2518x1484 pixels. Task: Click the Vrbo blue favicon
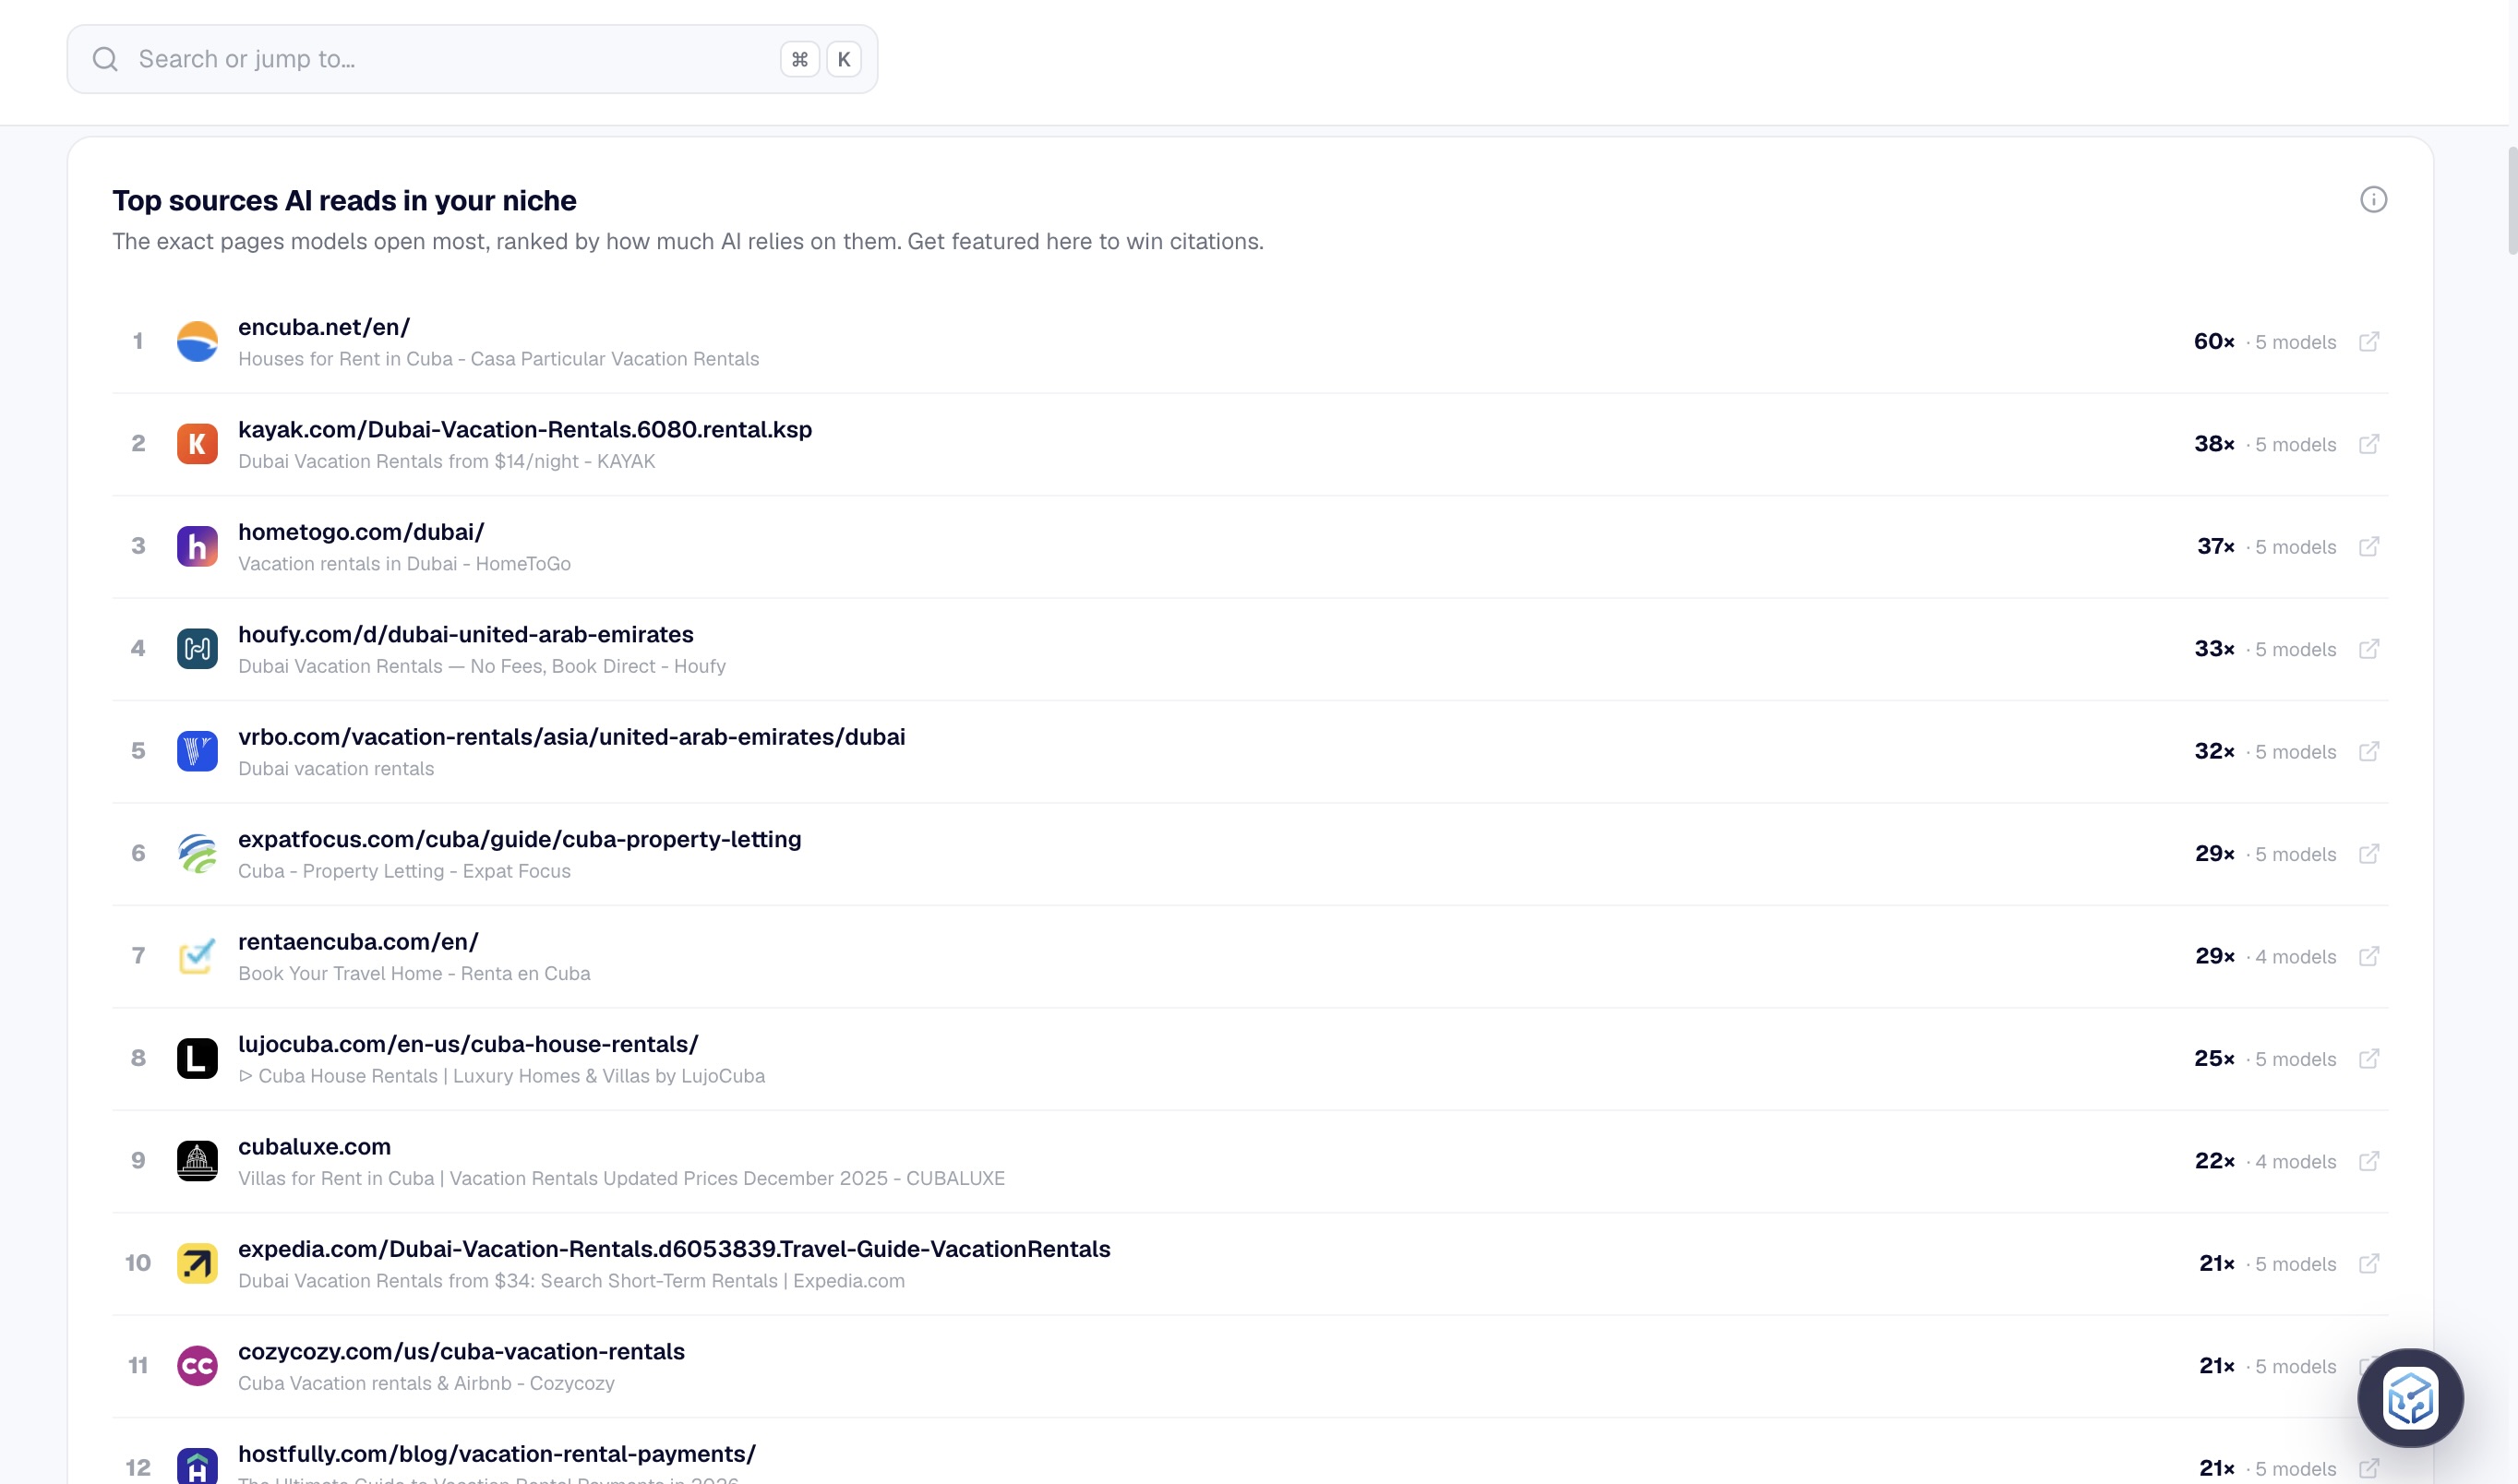pos(197,752)
